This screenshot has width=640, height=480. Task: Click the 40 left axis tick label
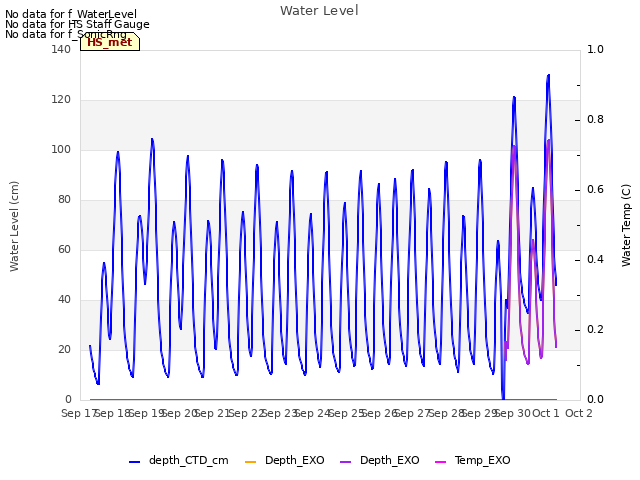pyautogui.click(x=64, y=300)
